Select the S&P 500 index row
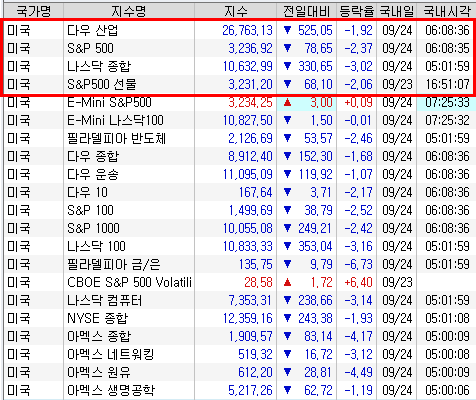This screenshot has height=400, width=476. point(238,48)
